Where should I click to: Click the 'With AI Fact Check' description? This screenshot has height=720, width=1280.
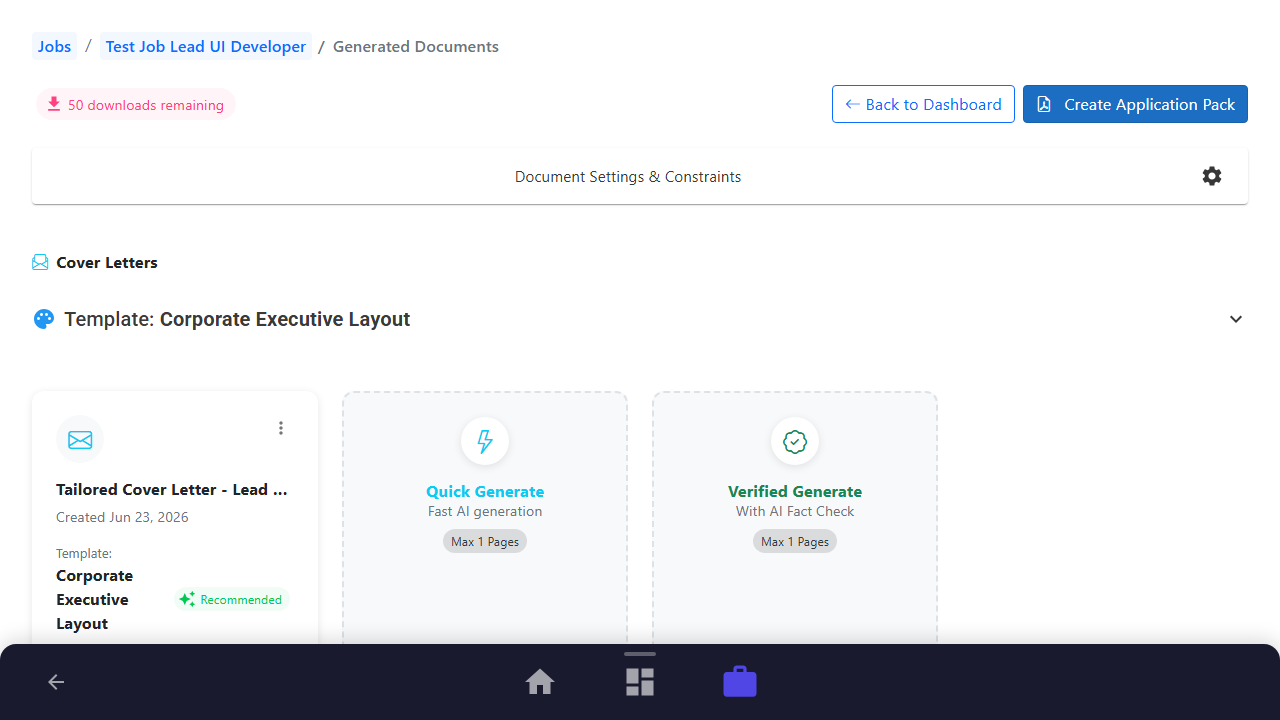tap(795, 511)
